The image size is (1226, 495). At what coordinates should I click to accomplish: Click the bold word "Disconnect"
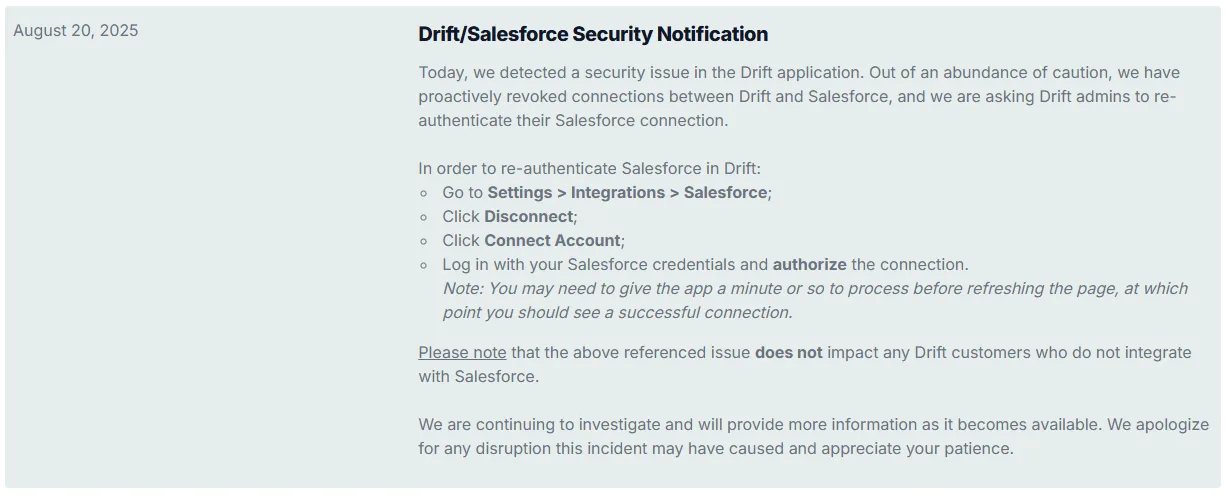coord(528,217)
